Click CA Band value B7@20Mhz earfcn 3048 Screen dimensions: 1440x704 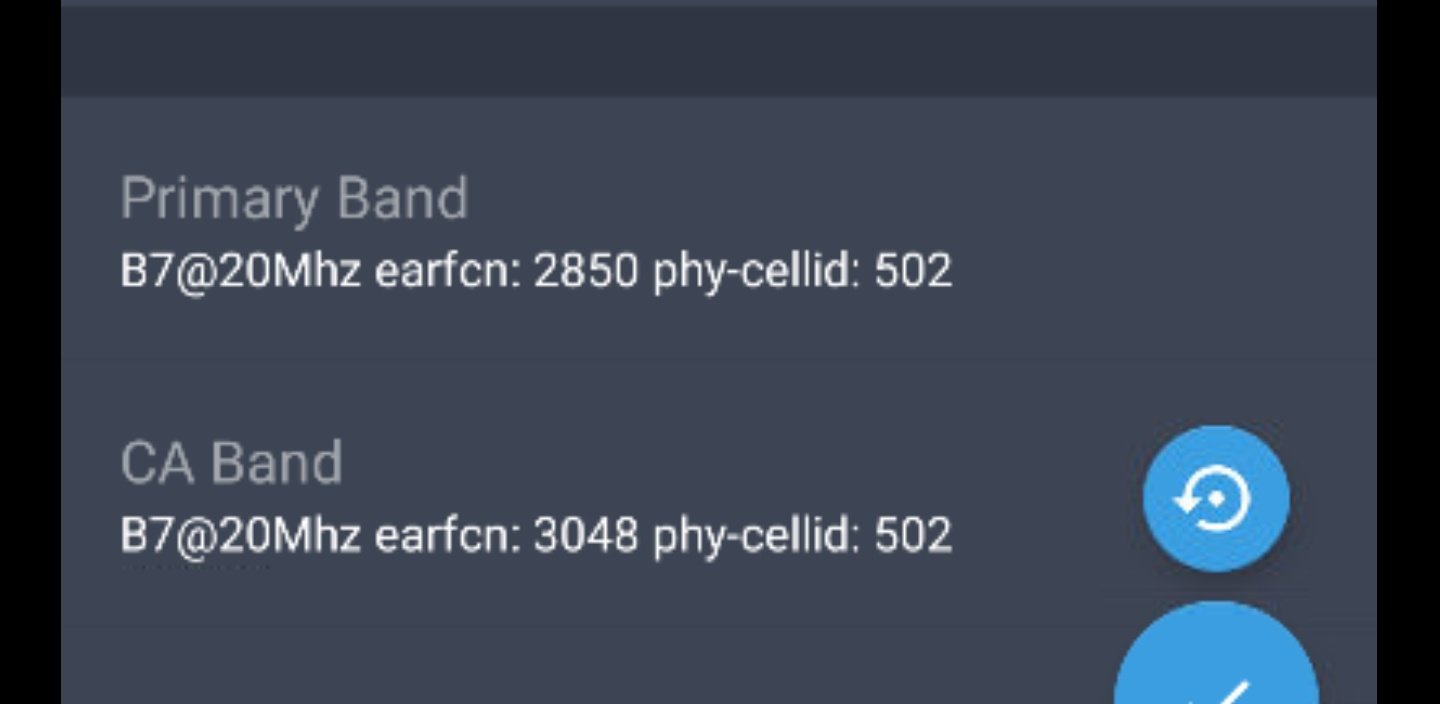[535, 535]
